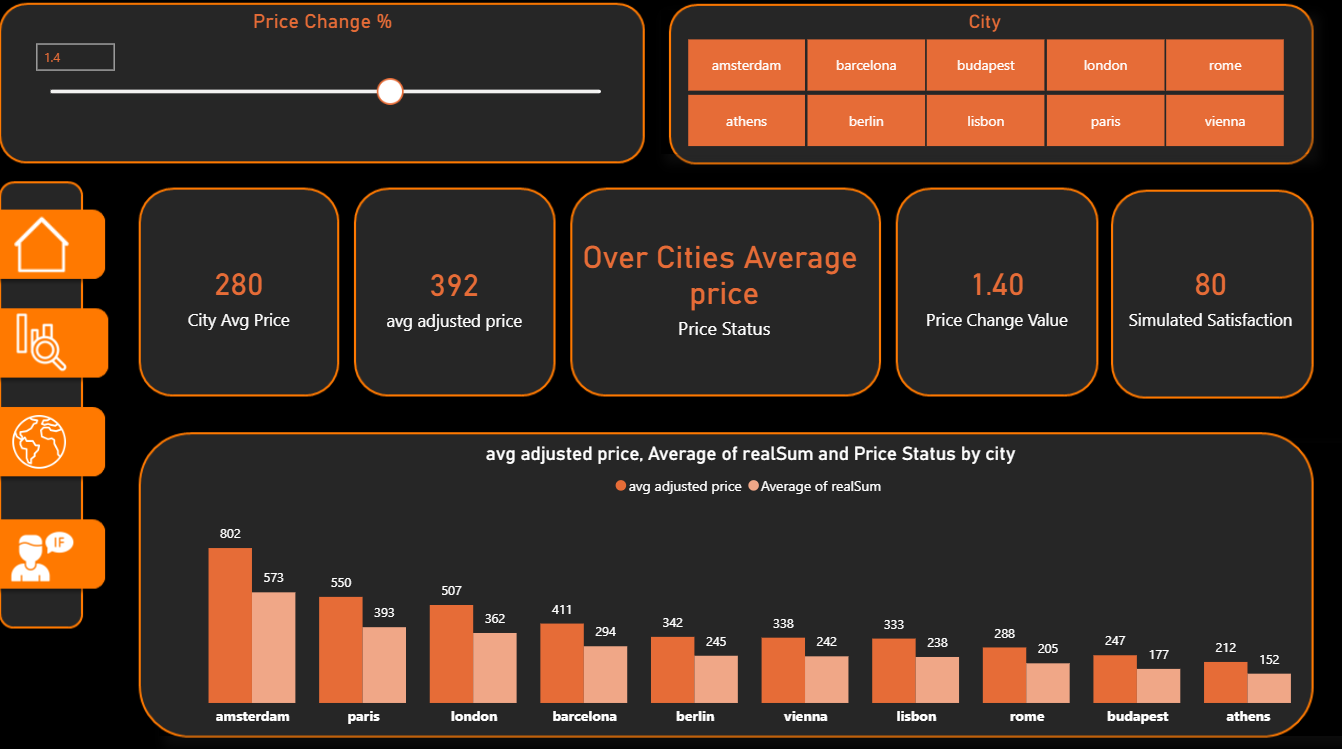
Task: Click the avg adjusted price legend item
Action: (679, 486)
